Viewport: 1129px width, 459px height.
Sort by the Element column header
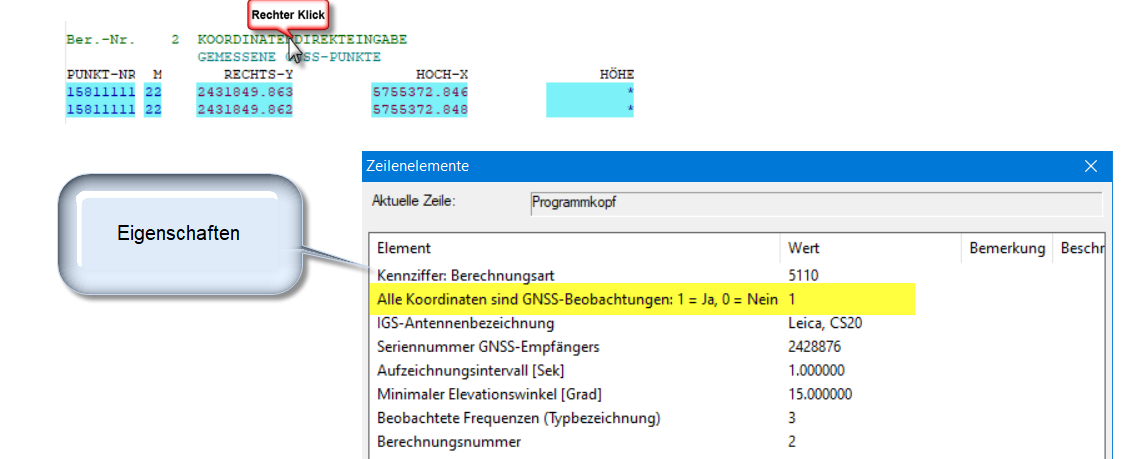(404, 248)
